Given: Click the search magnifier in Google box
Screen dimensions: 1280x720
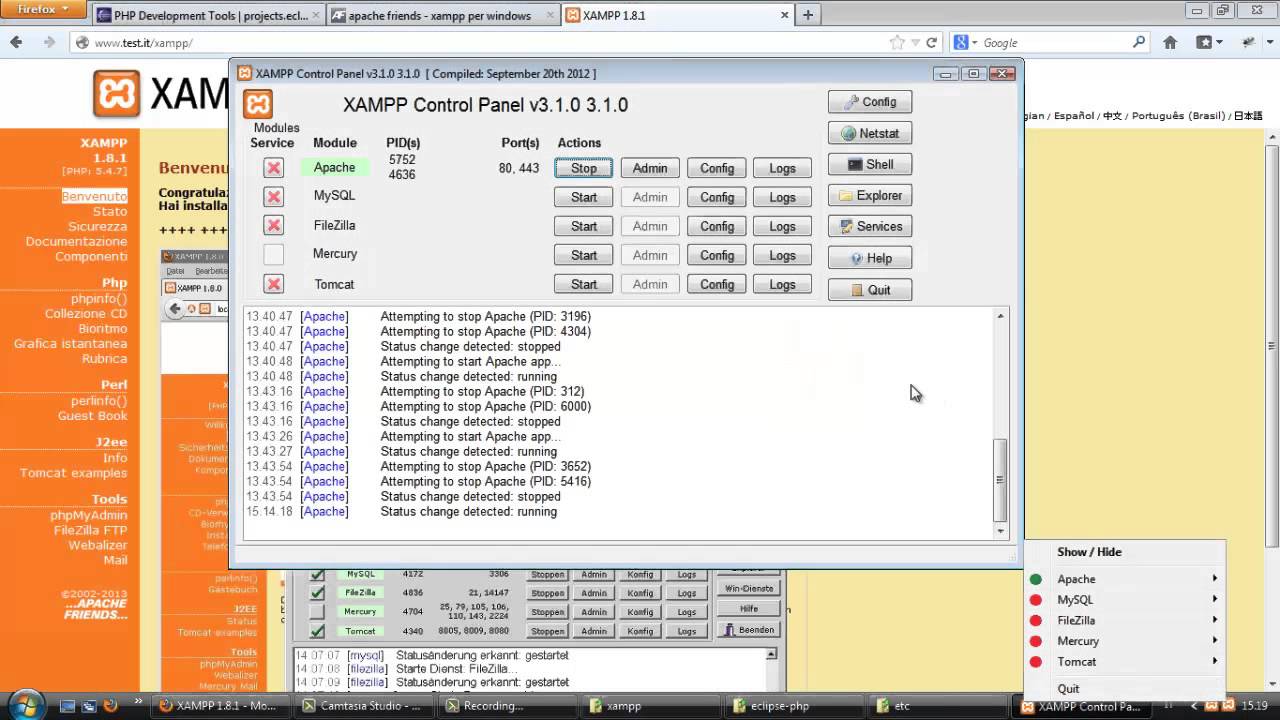Looking at the screenshot, I should 1139,43.
